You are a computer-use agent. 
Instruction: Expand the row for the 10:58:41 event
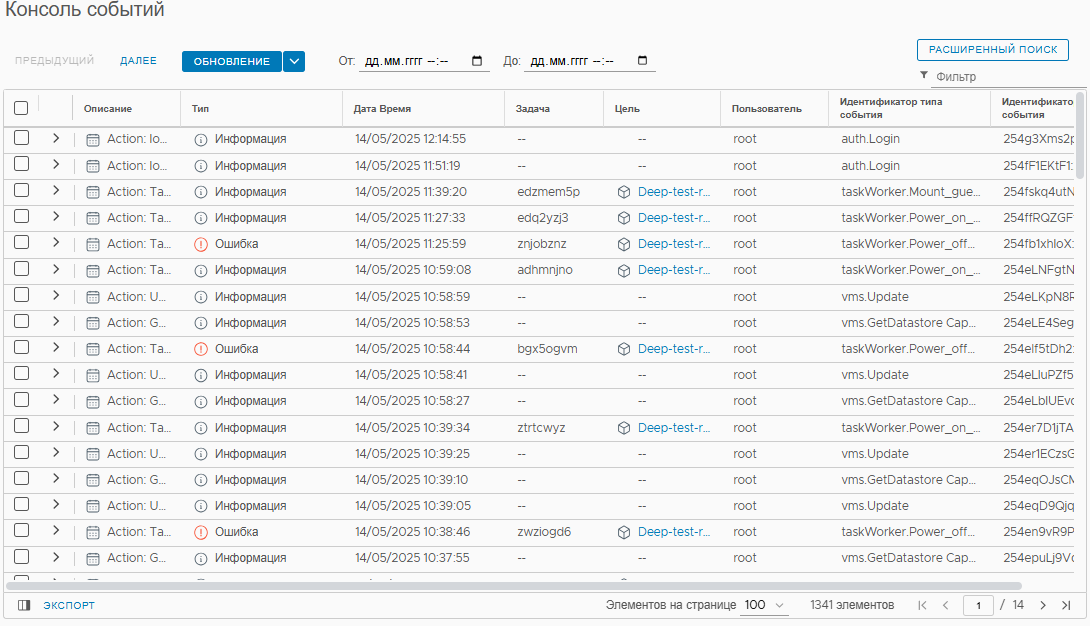coord(56,374)
